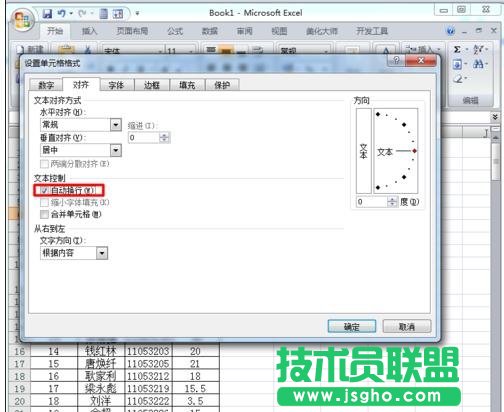Viewport: 504px width, 412px height.
Task: Expand the 水平对齐 horizontal alignment dropdown
Action: click(x=116, y=125)
